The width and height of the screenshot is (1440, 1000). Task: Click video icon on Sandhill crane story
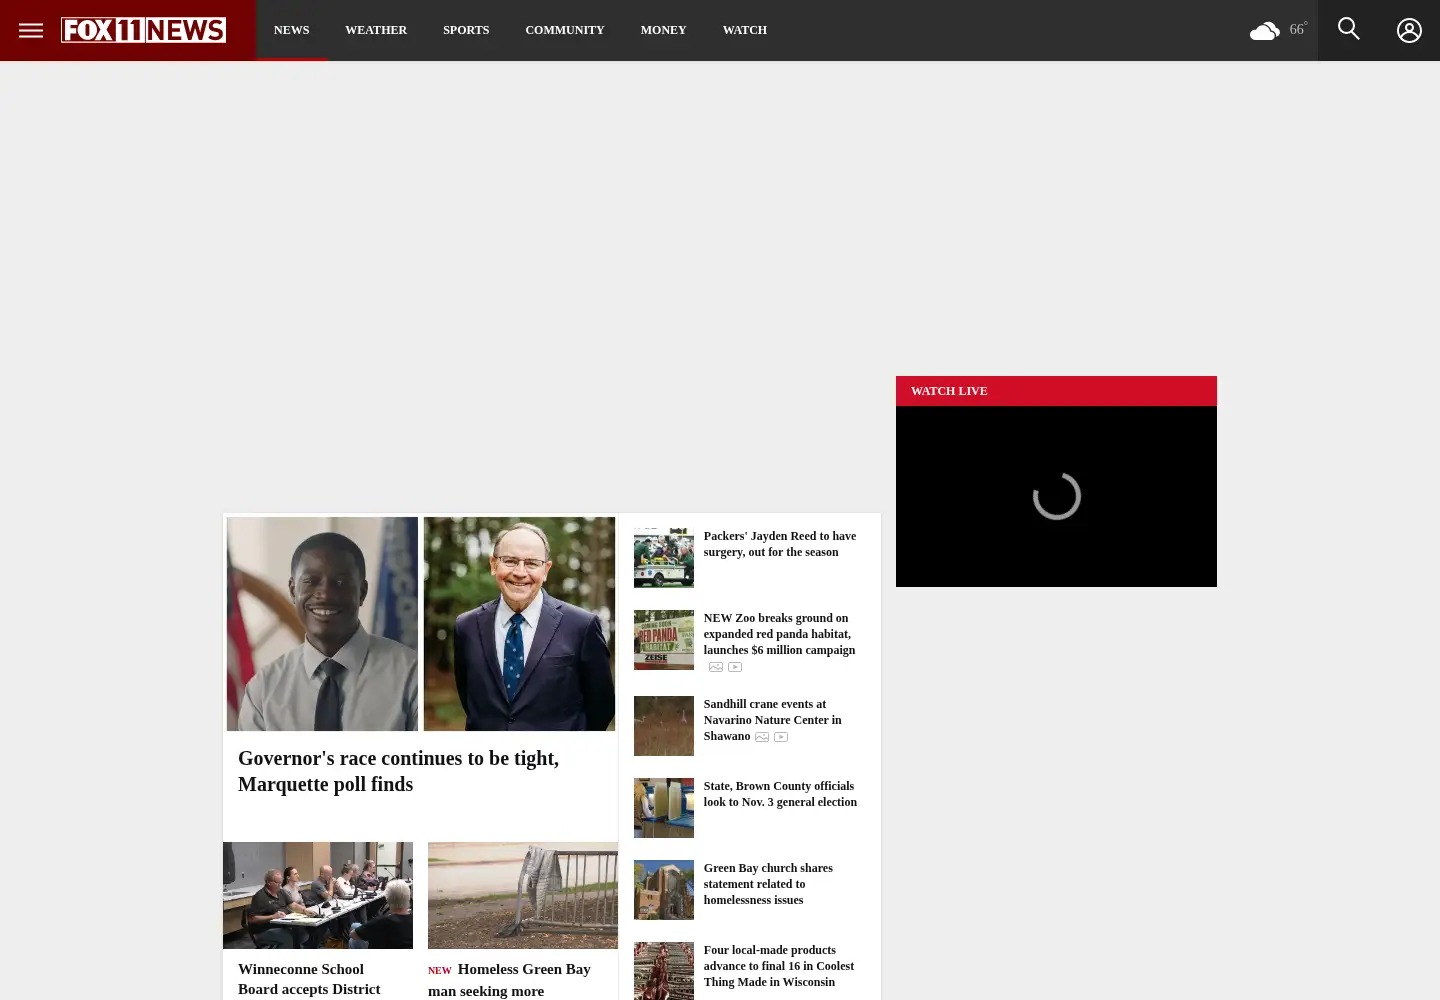tap(781, 737)
